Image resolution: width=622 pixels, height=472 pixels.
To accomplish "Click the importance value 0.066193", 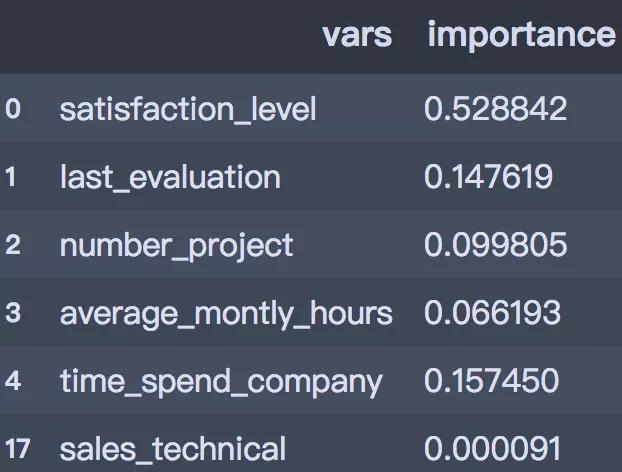I will click(492, 313).
